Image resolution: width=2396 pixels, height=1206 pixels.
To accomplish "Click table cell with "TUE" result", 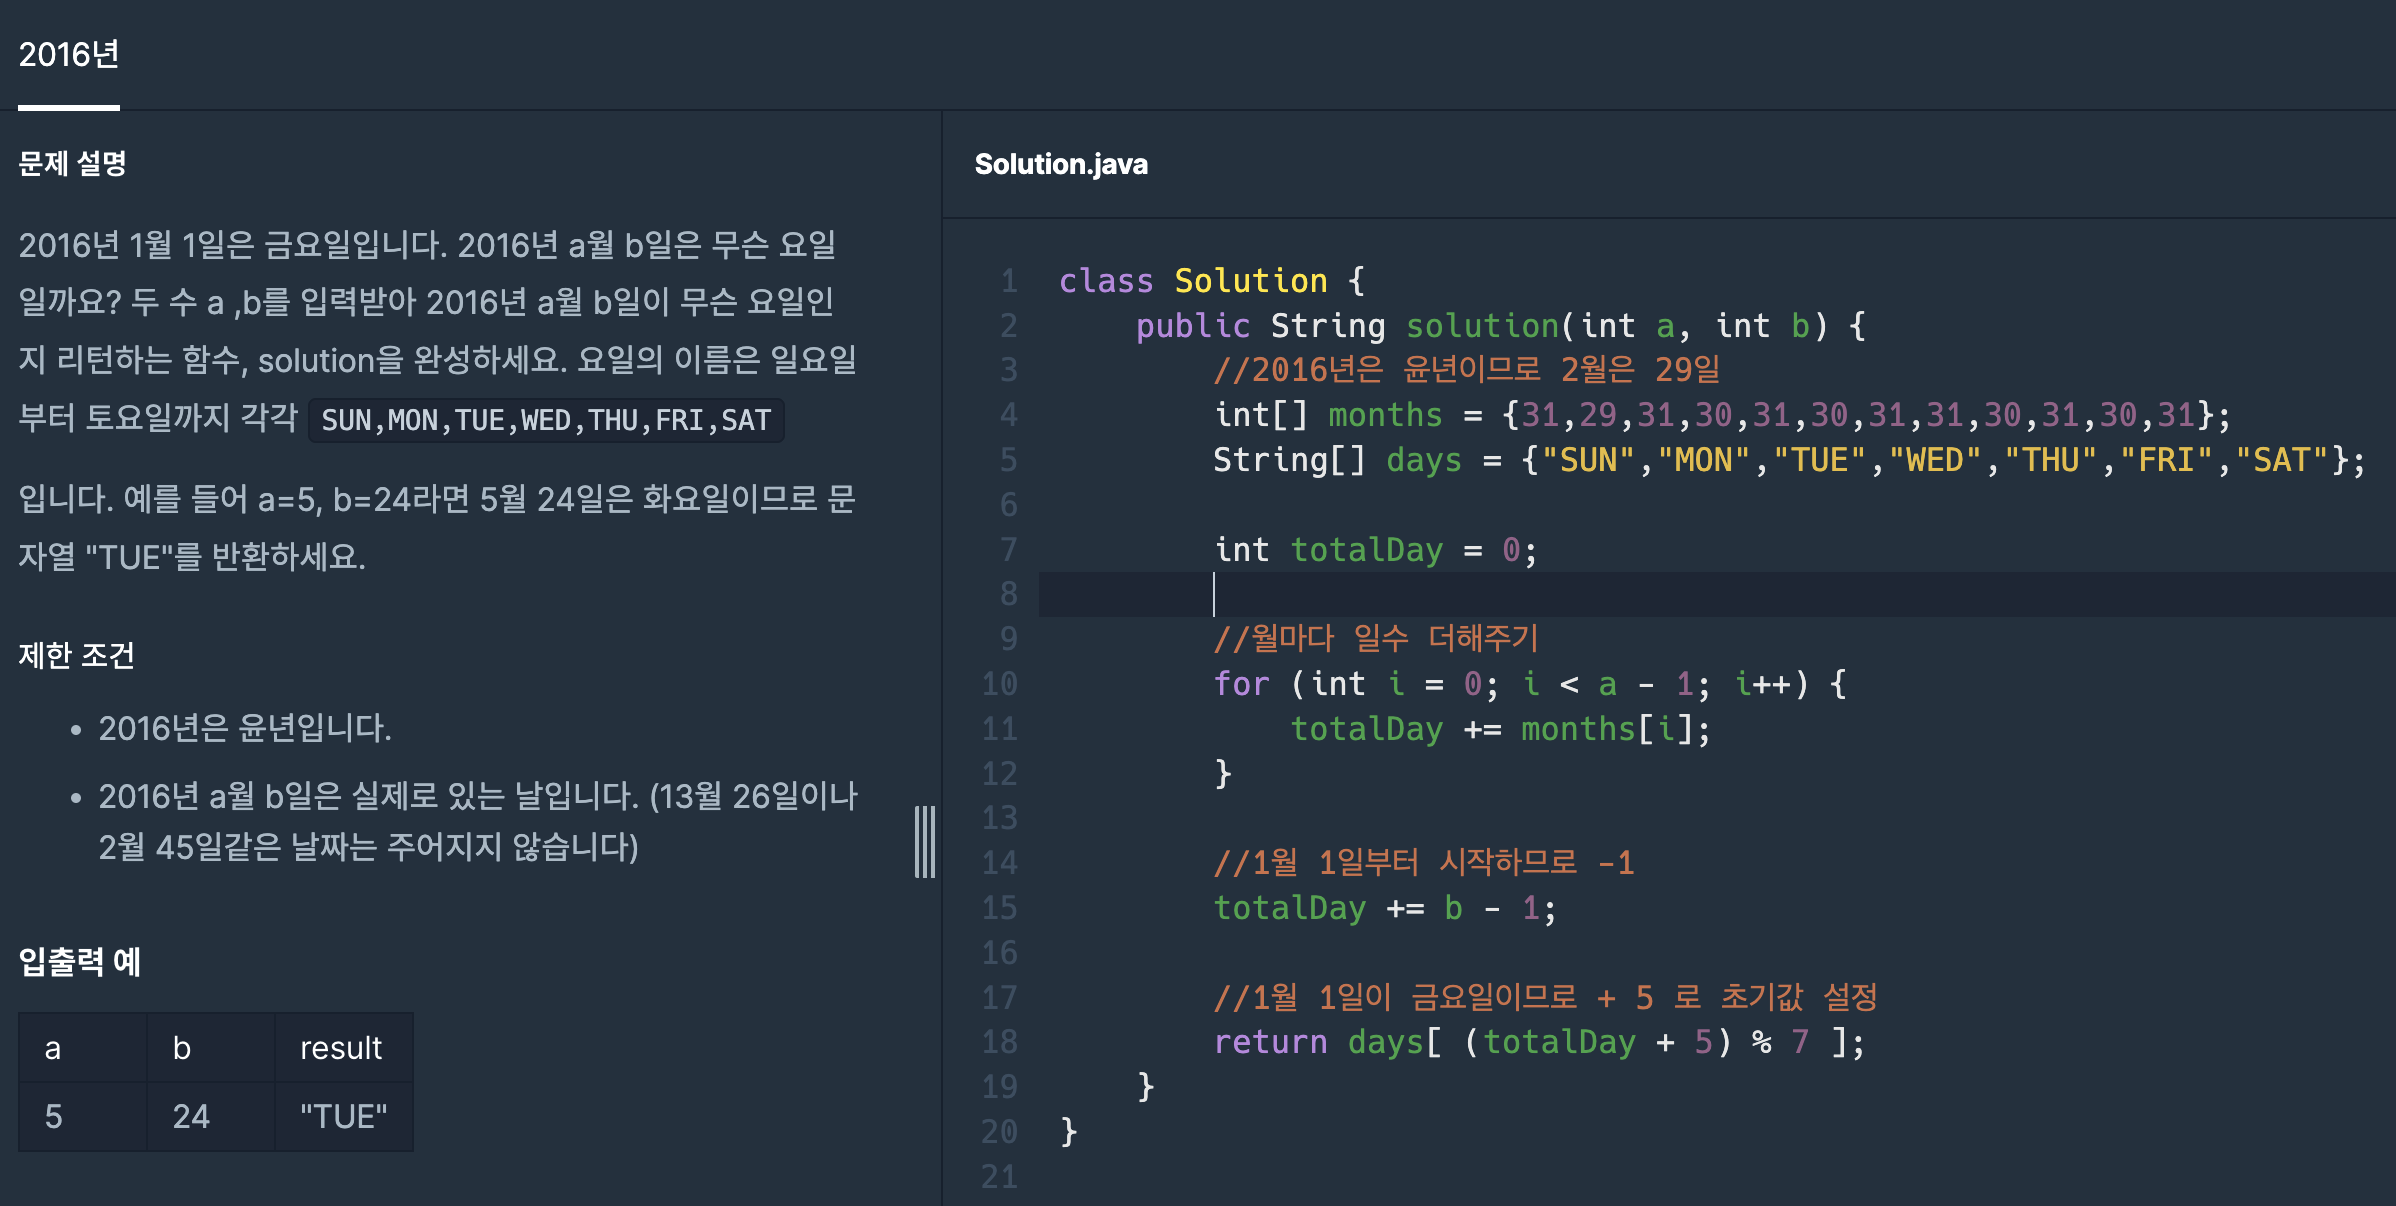I will click(344, 1116).
